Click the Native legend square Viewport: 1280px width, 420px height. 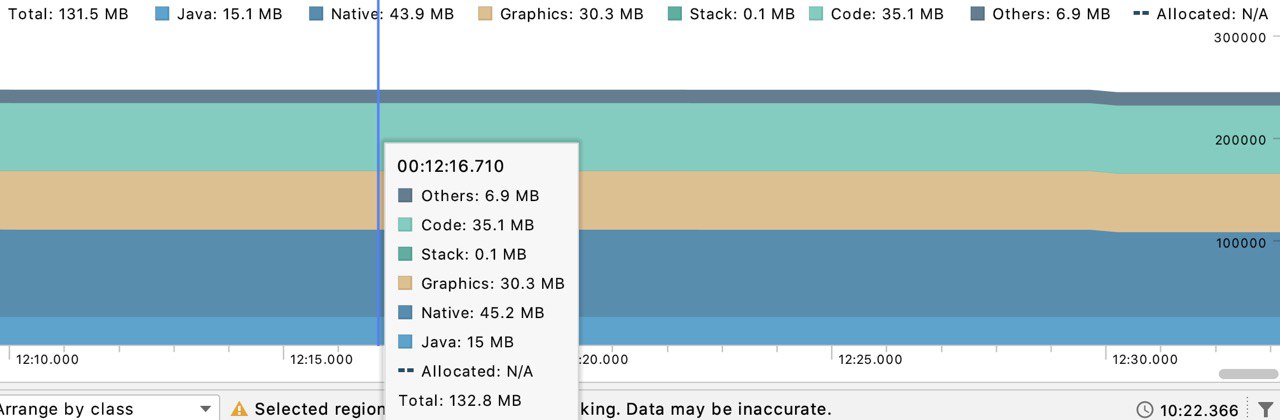[x=316, y=14]
